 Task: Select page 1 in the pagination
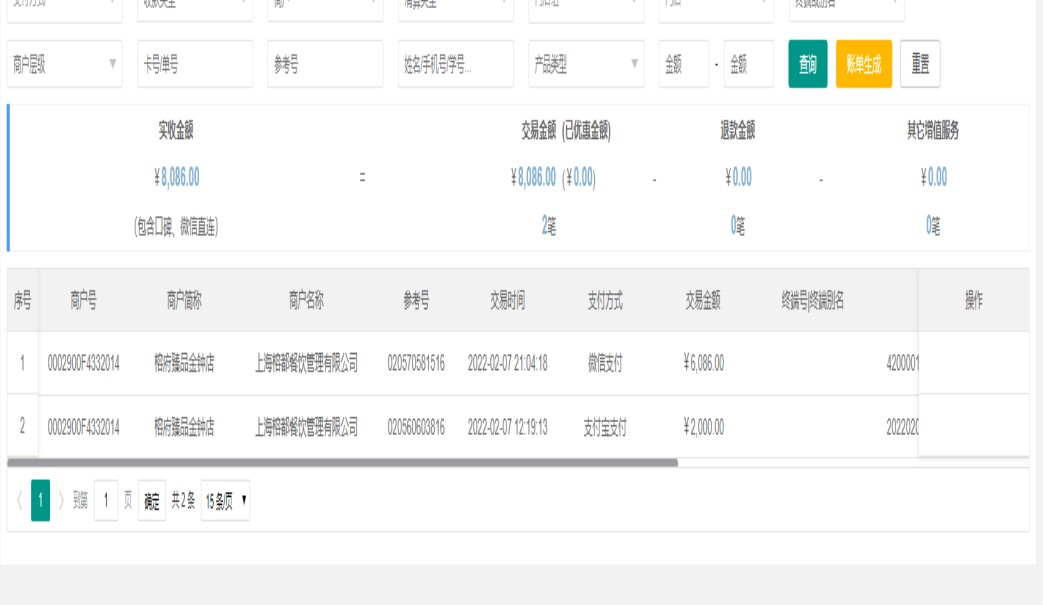[x=40, y=502]
